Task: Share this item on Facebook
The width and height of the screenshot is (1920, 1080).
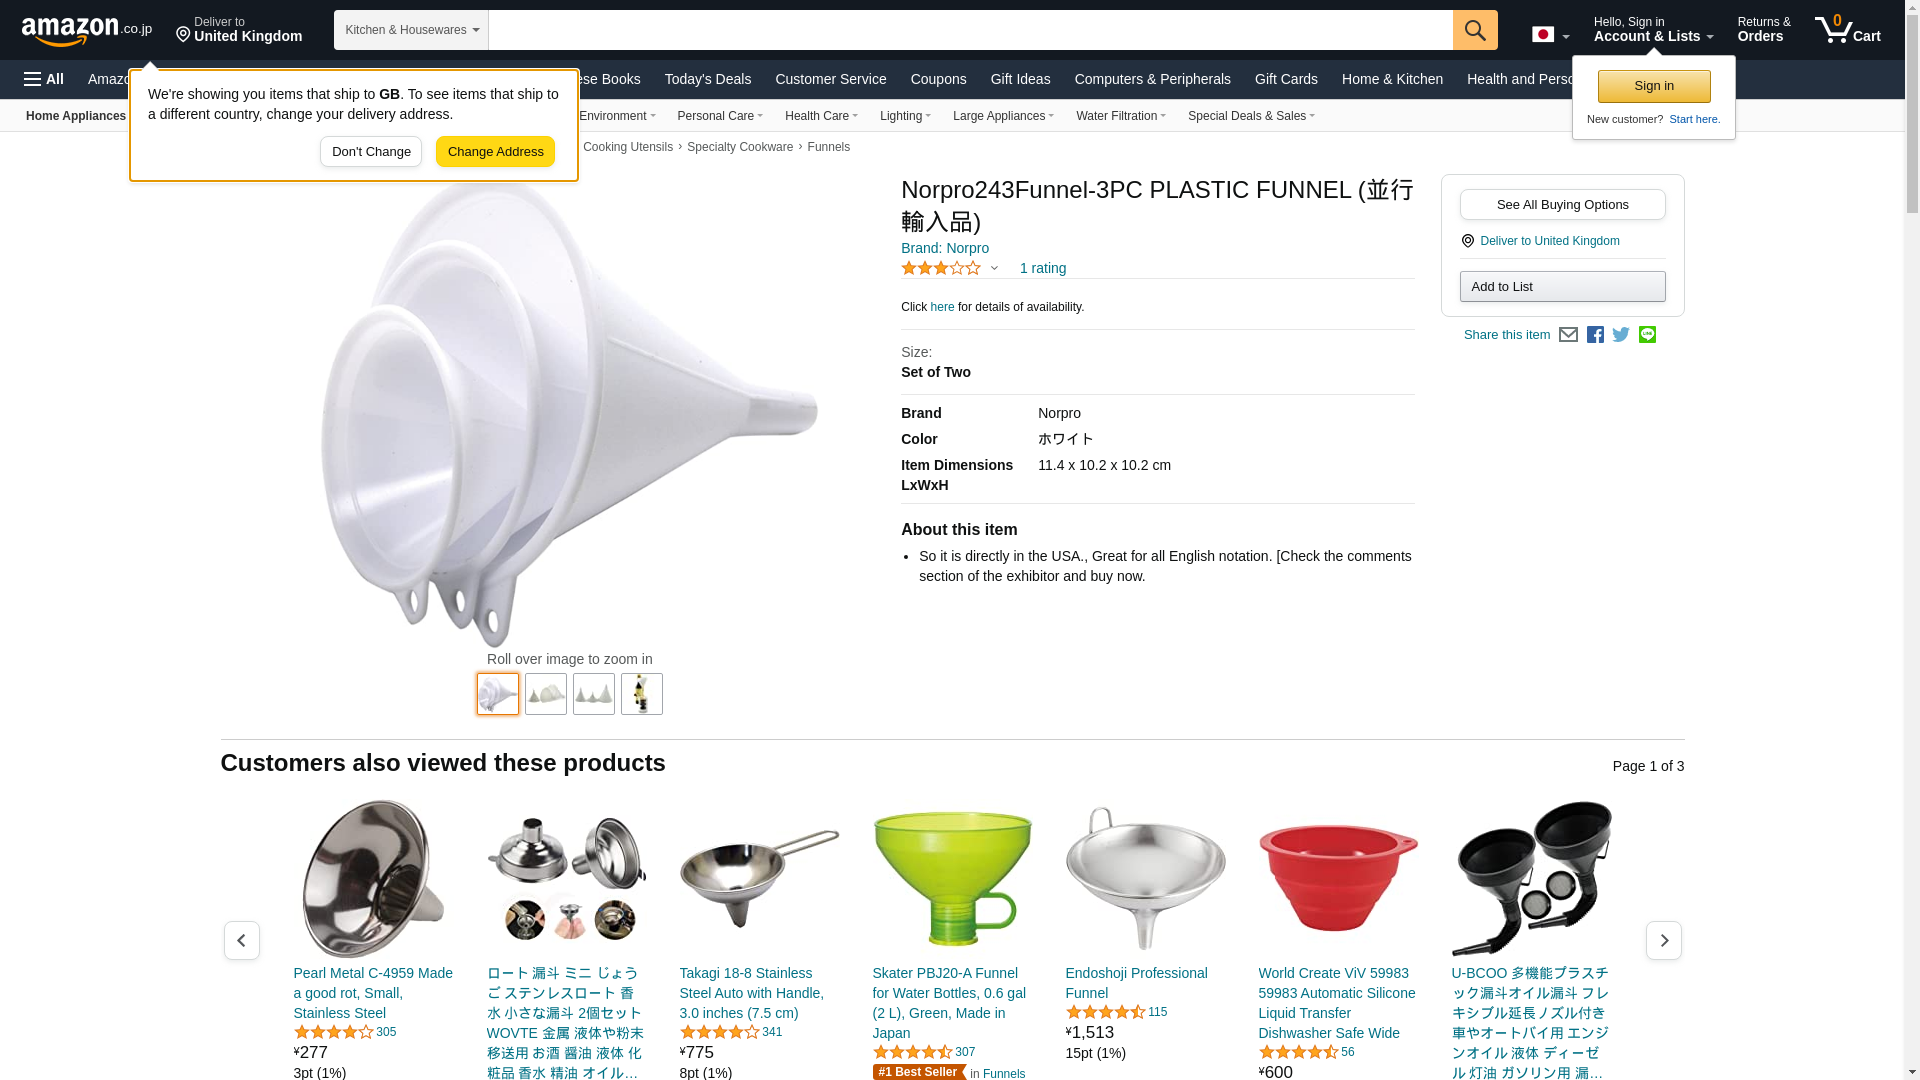Action: (1595, 335)
